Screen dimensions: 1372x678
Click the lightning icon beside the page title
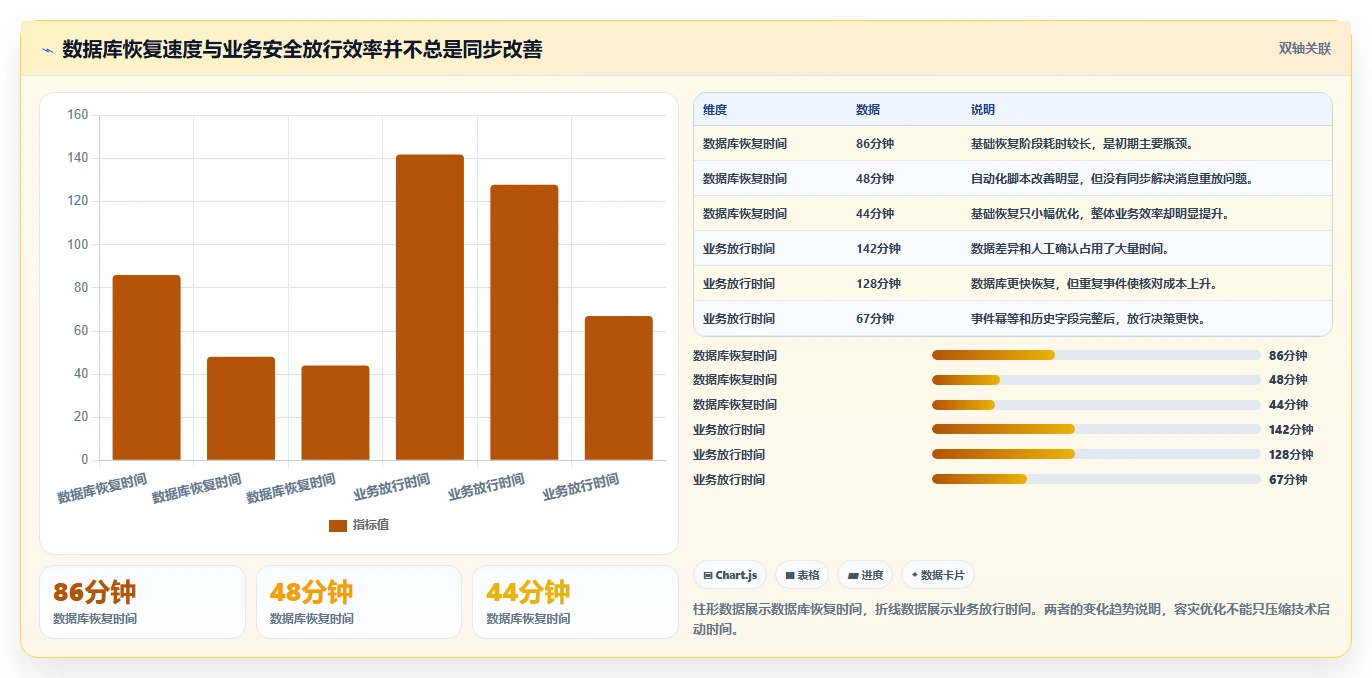tap(47, 50)
